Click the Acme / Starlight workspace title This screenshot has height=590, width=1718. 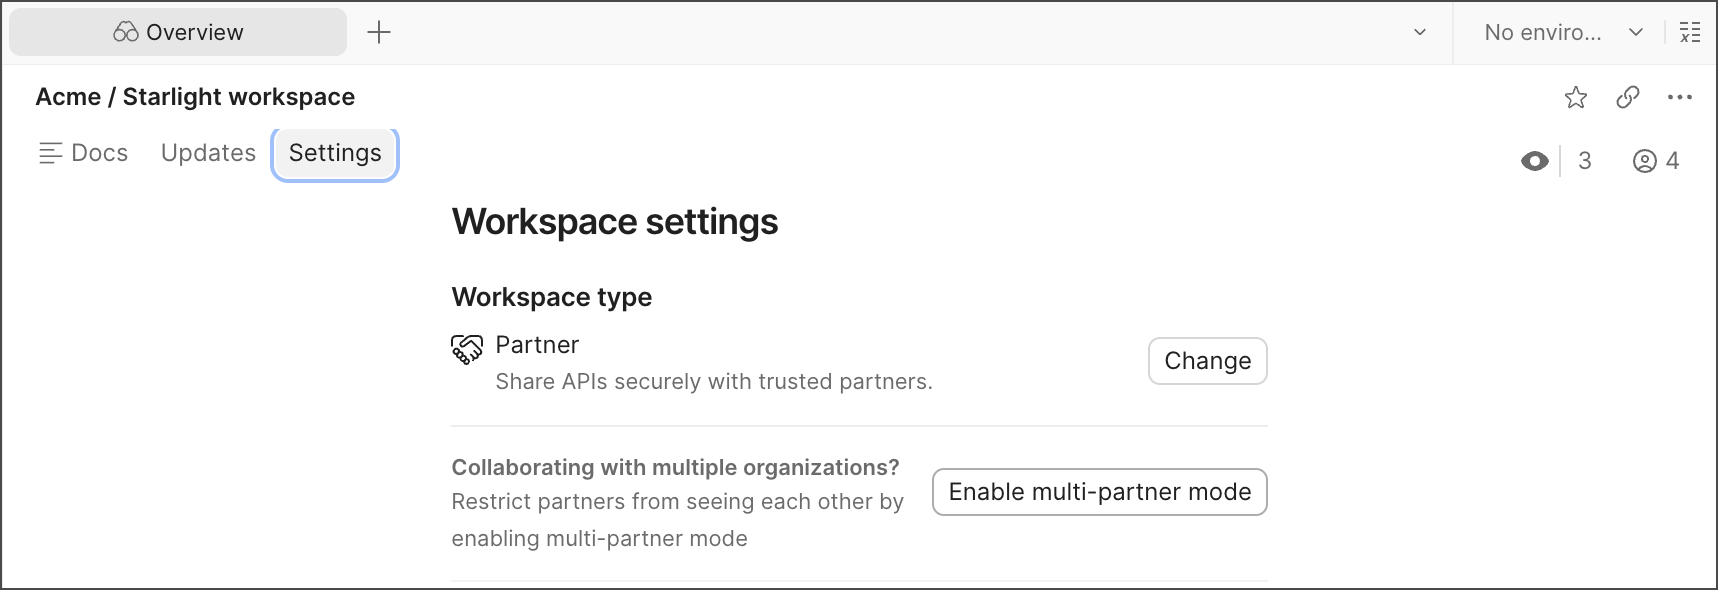click(195, 97)
